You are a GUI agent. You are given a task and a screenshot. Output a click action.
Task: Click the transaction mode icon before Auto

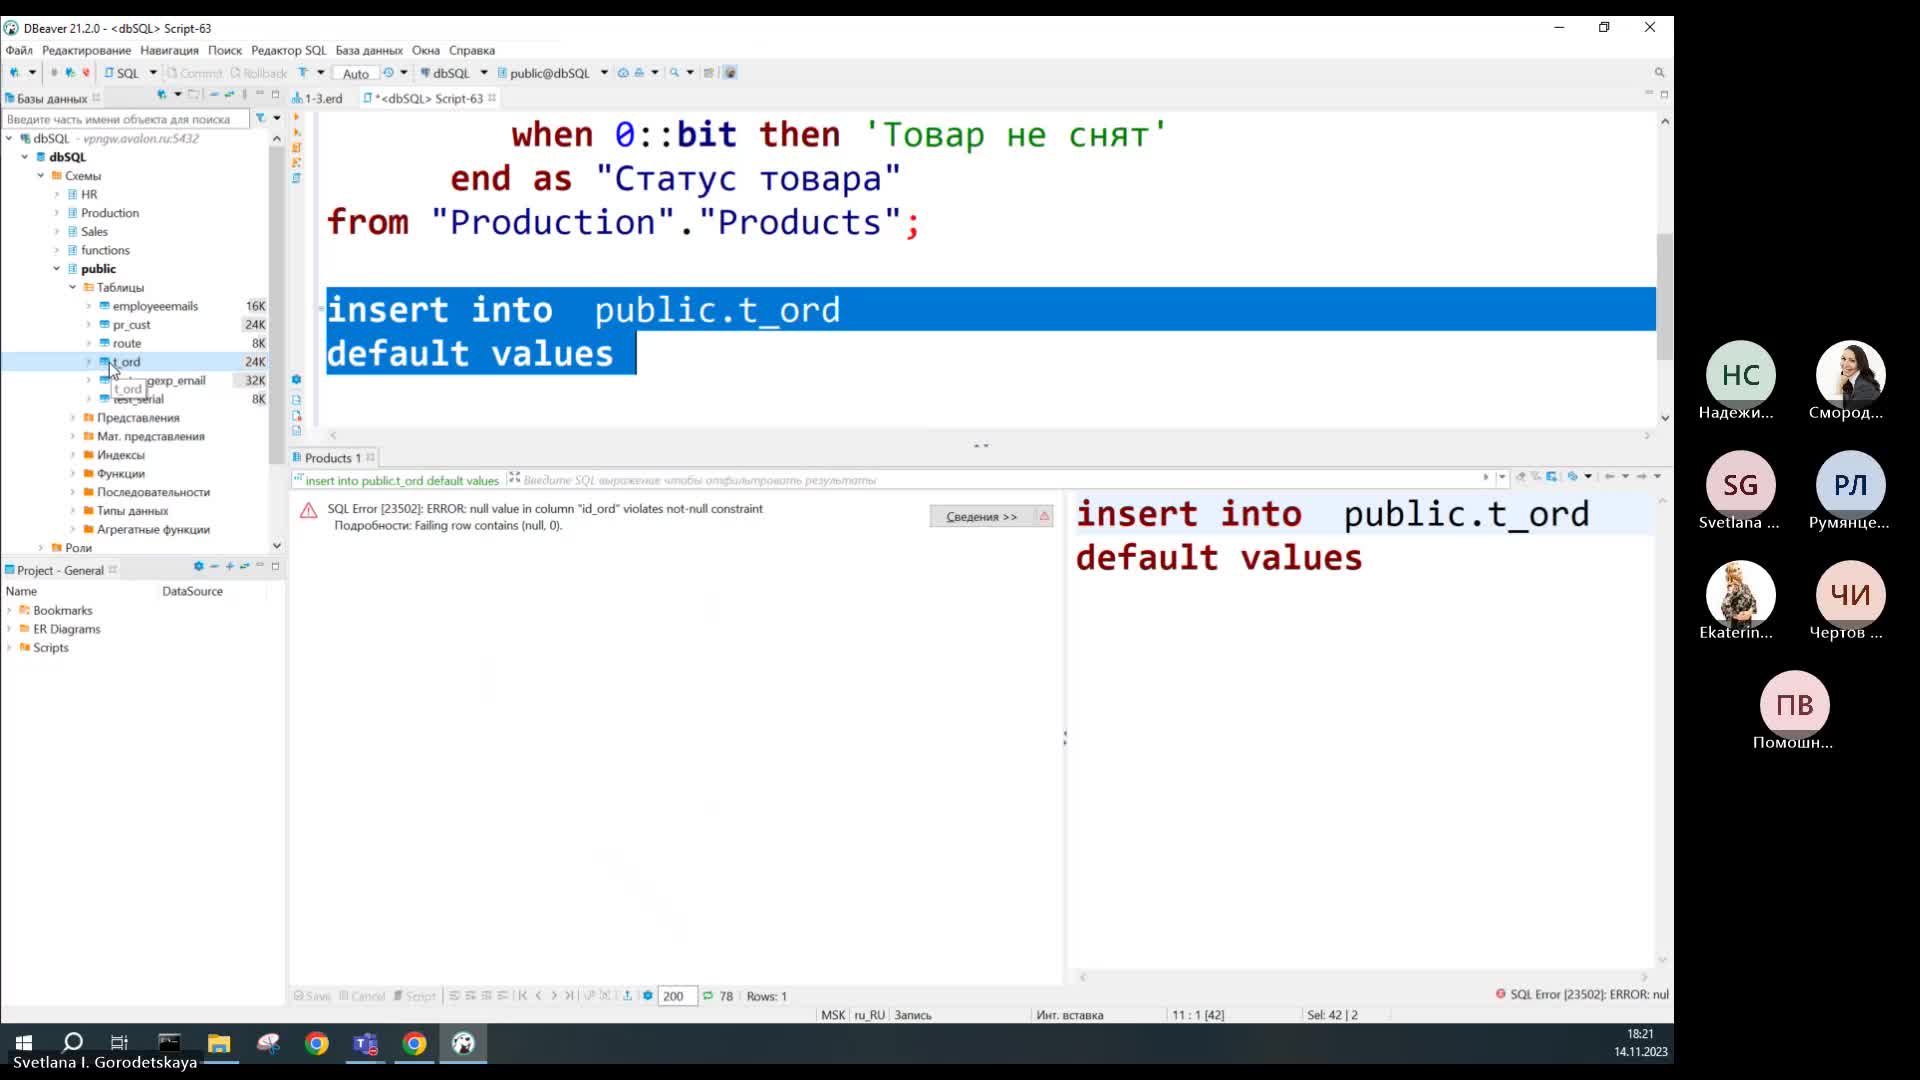(x=303, y=73)
